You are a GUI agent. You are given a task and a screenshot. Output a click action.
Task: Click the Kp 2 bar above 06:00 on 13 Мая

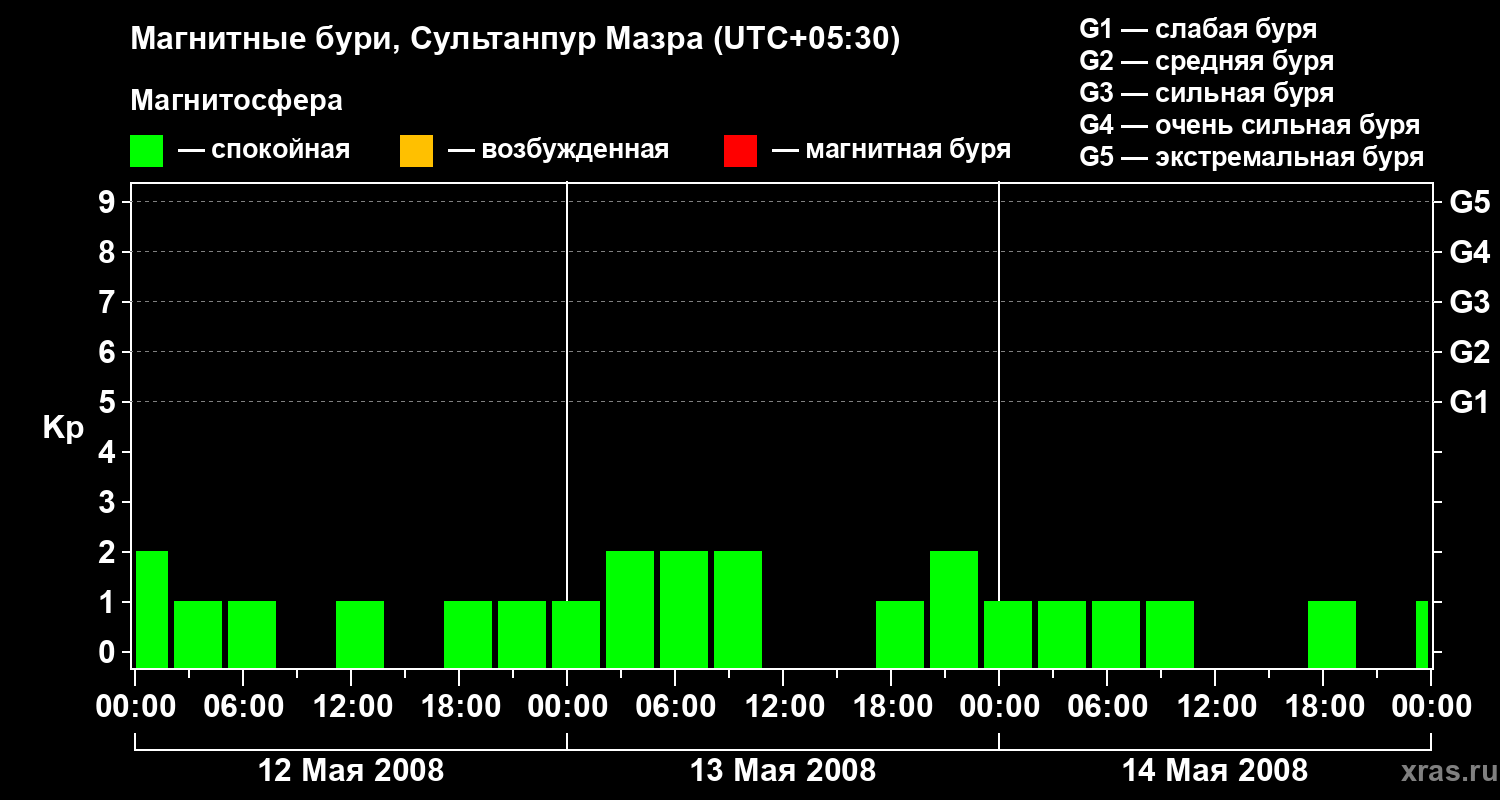tap(684, 609)
